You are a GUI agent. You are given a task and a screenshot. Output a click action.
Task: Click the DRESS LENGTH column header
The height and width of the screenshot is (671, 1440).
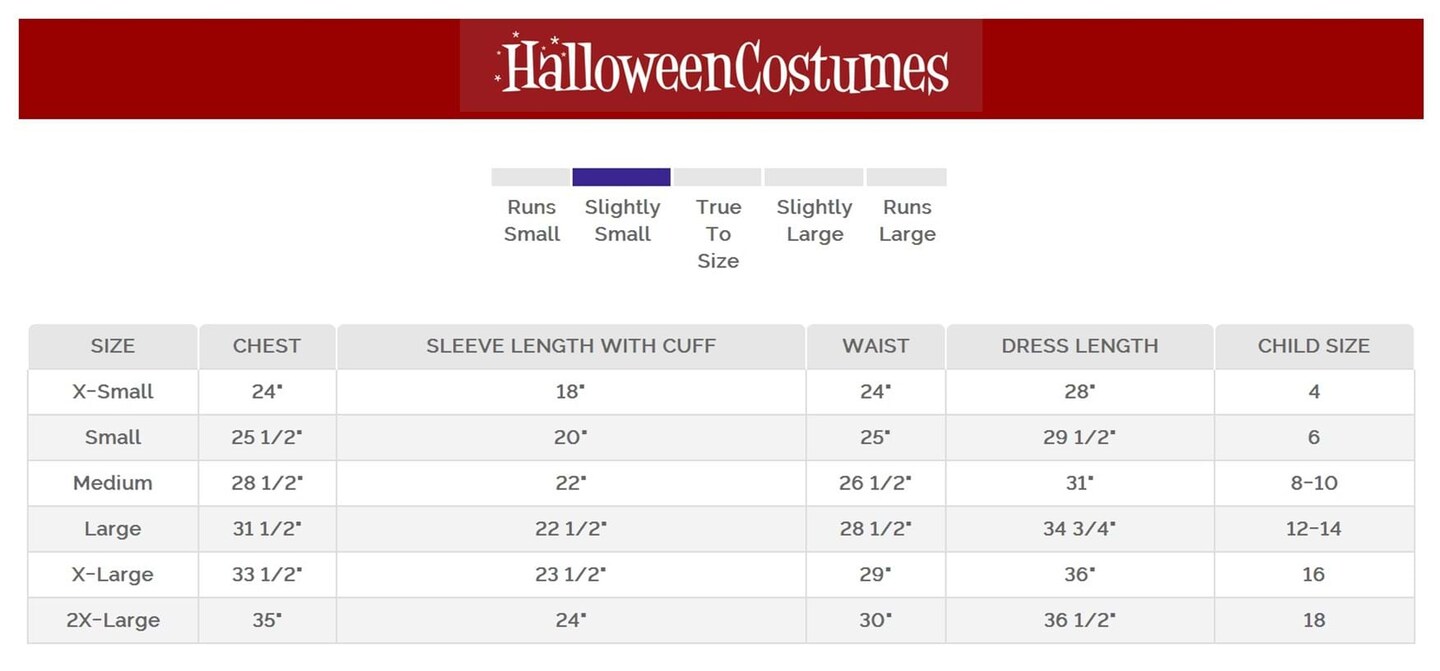point(1080,346)
